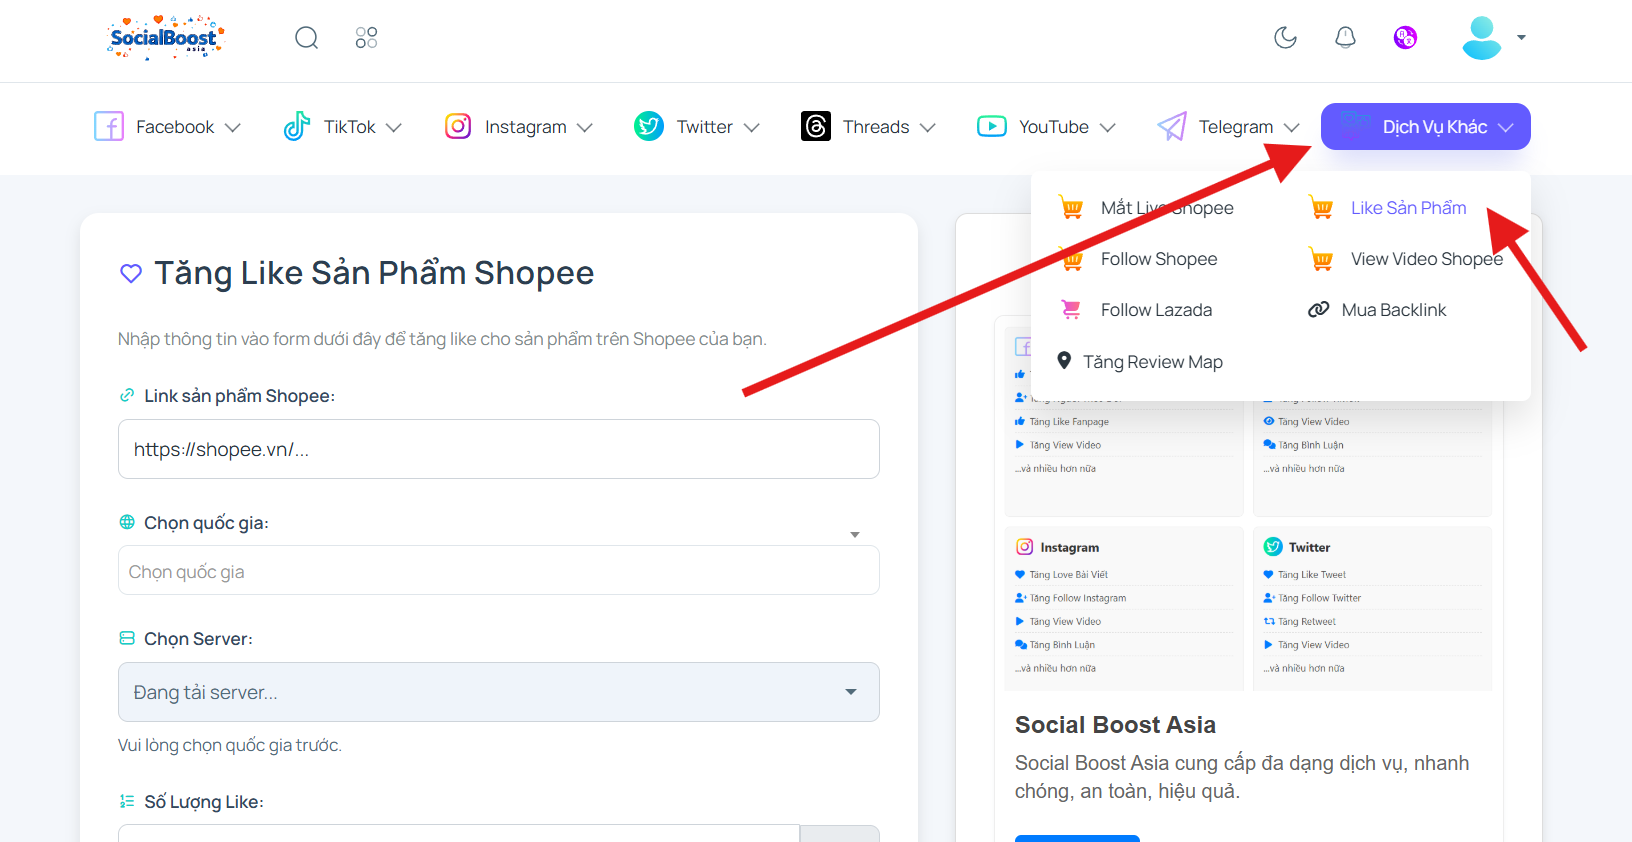Expand the Instagram menu chevron
1632x842 pixels.
585,128
